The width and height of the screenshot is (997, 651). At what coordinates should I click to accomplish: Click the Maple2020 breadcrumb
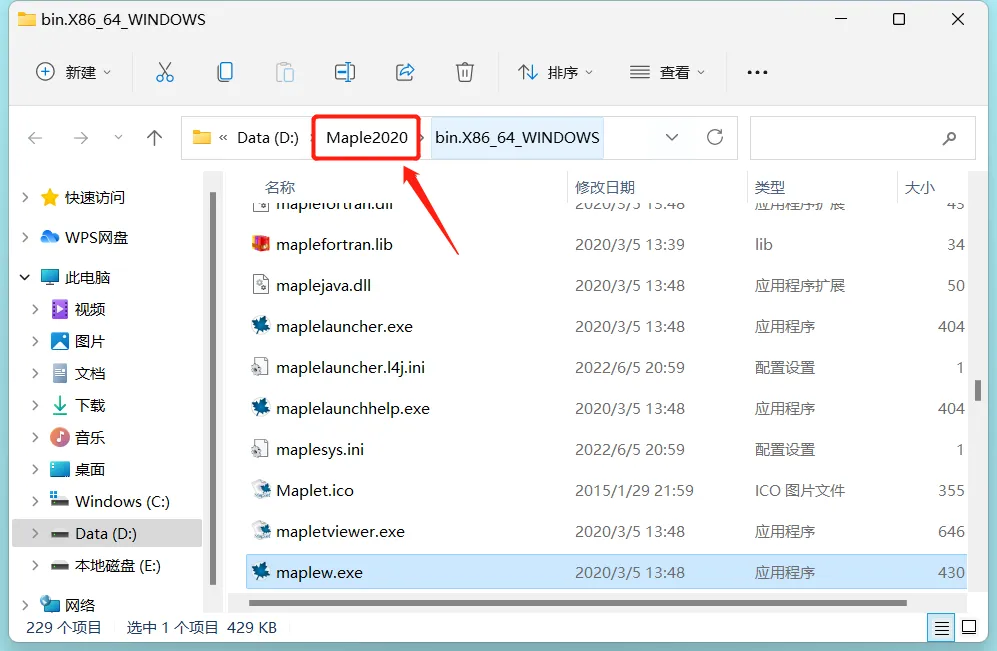point(367,137)
